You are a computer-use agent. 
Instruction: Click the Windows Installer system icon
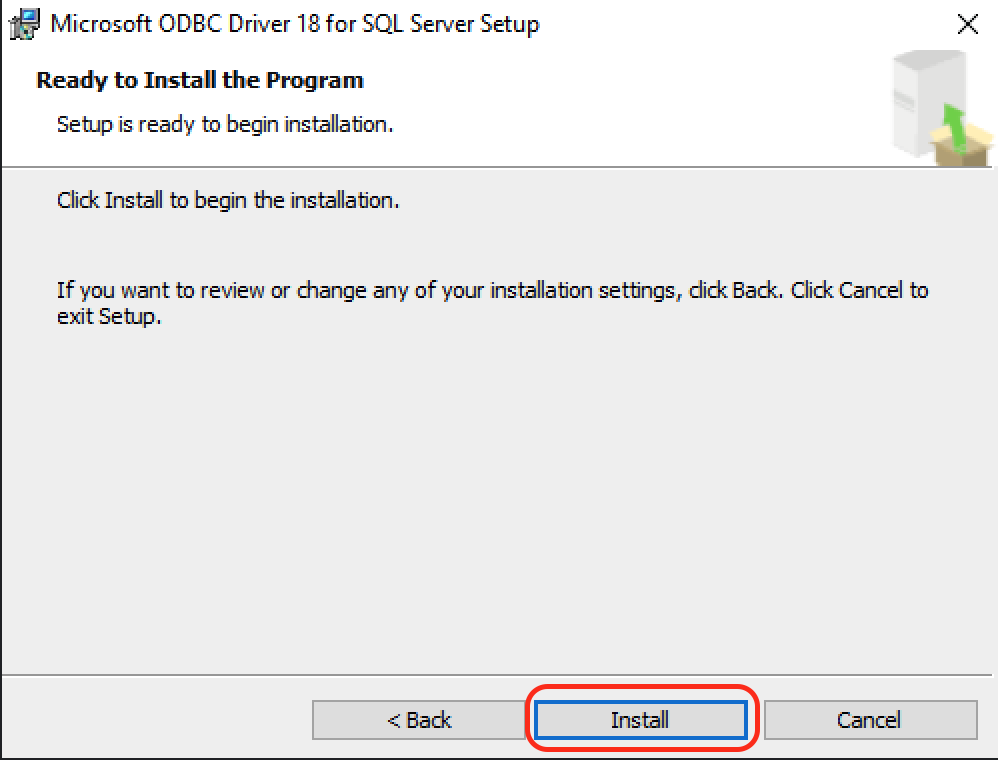point(24,23)
